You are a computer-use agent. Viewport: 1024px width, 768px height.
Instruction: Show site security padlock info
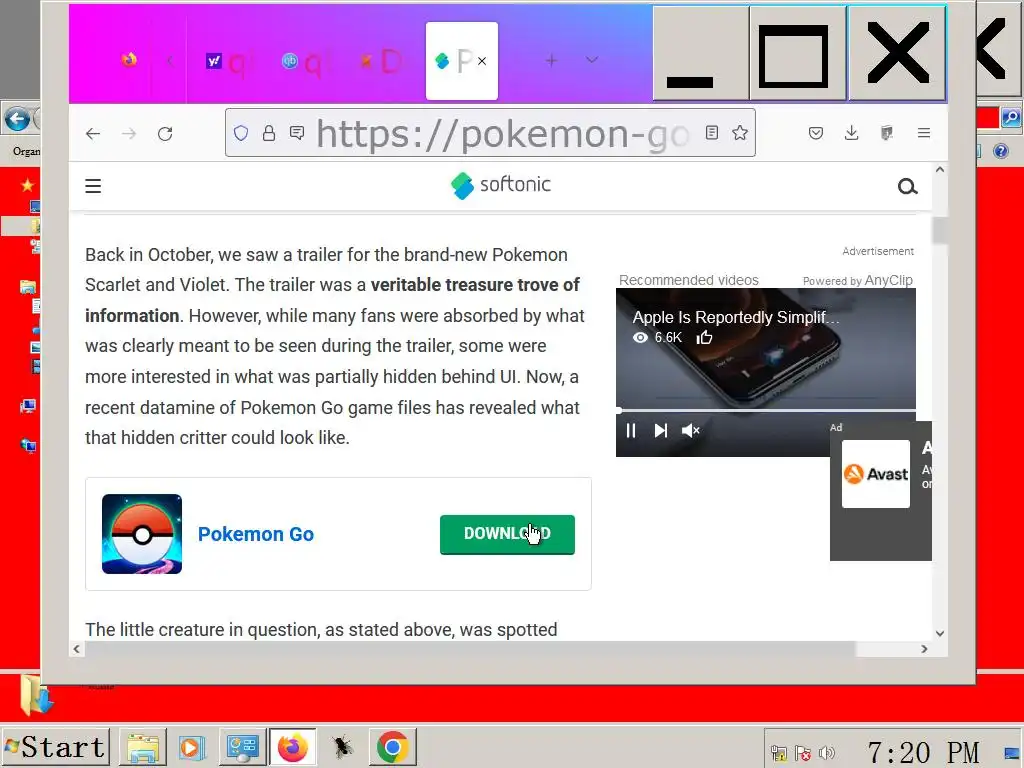[x=268, y=133]
